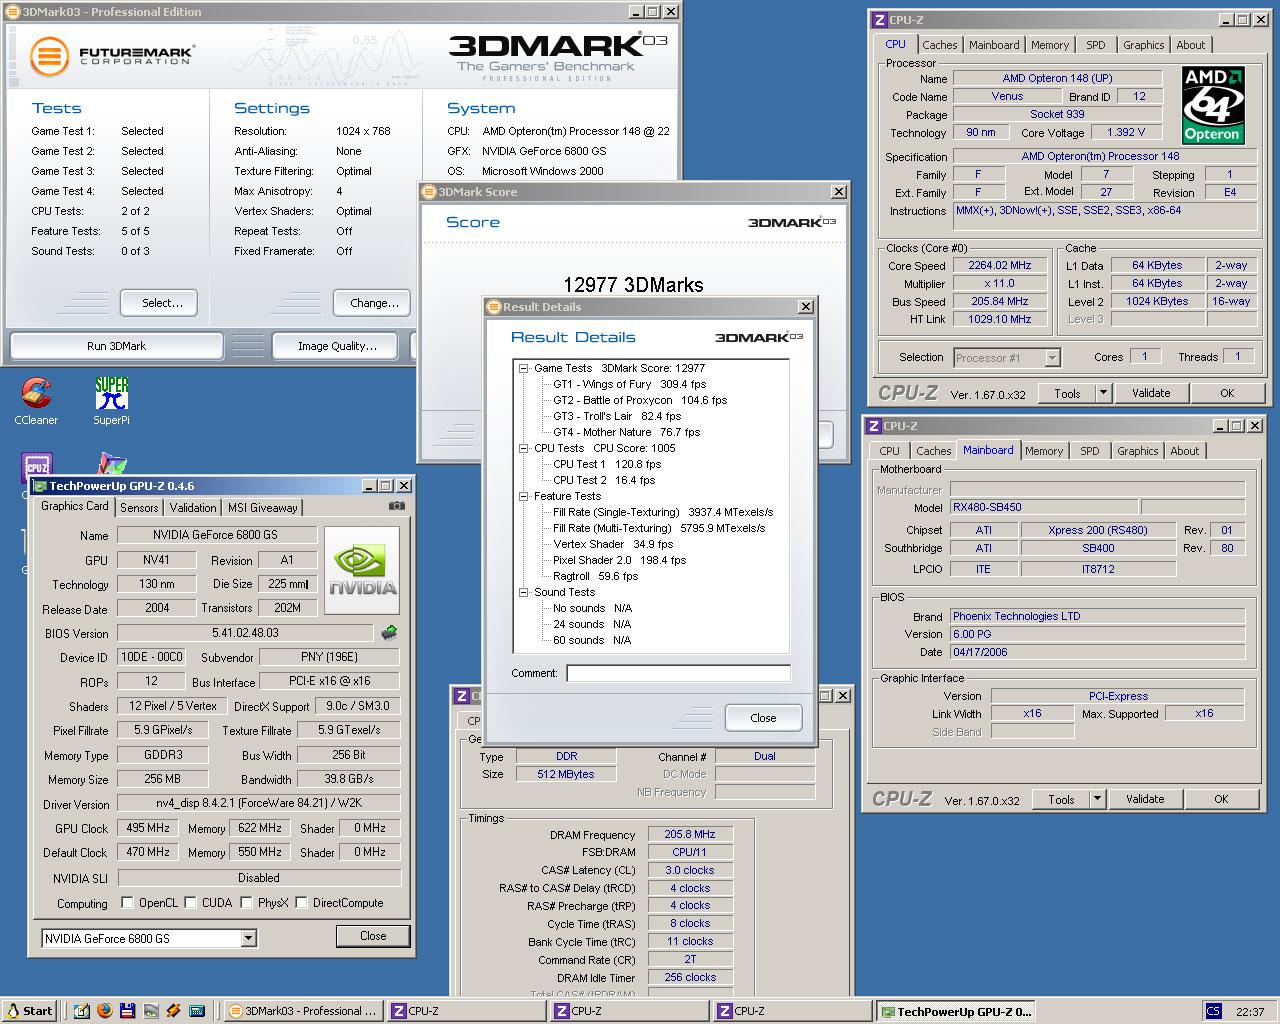
Task: Select GT4 - Mother Nature result row
Action: 626,432
